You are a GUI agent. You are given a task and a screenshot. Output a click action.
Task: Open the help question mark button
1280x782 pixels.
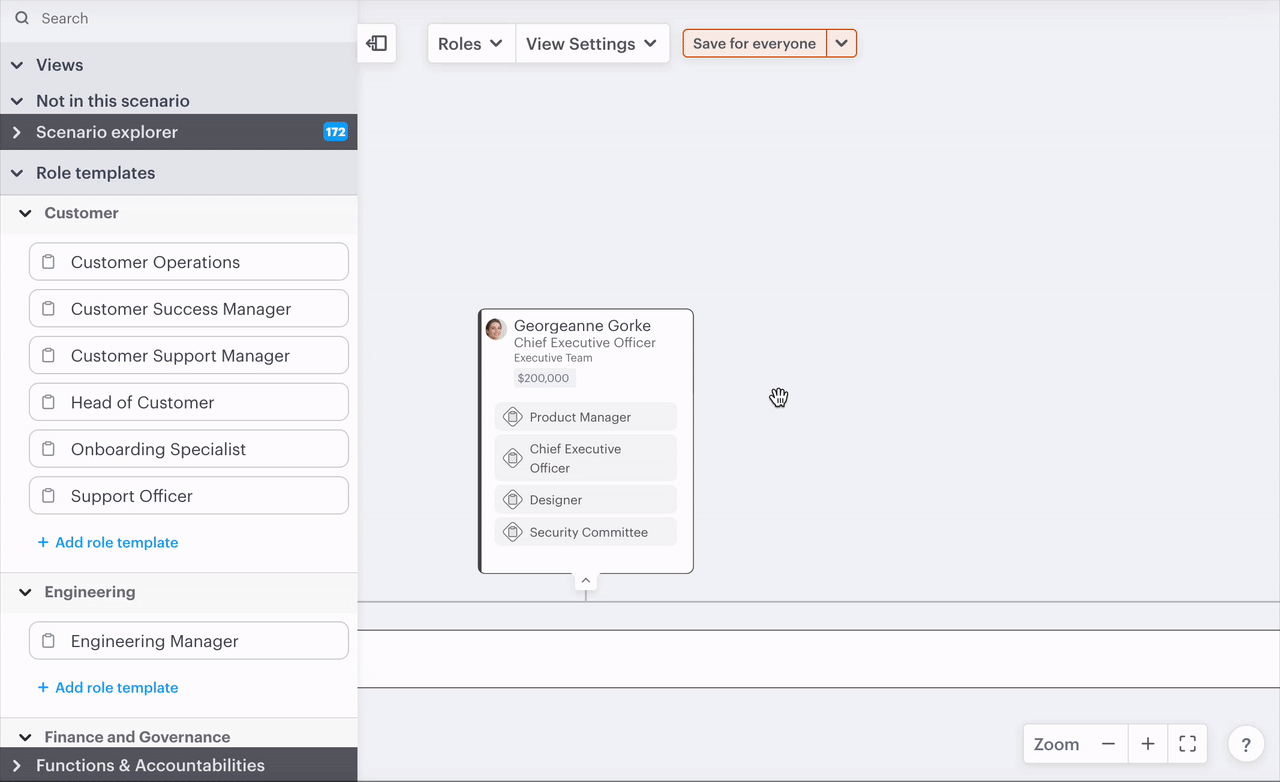click(x=1245, y=745)
